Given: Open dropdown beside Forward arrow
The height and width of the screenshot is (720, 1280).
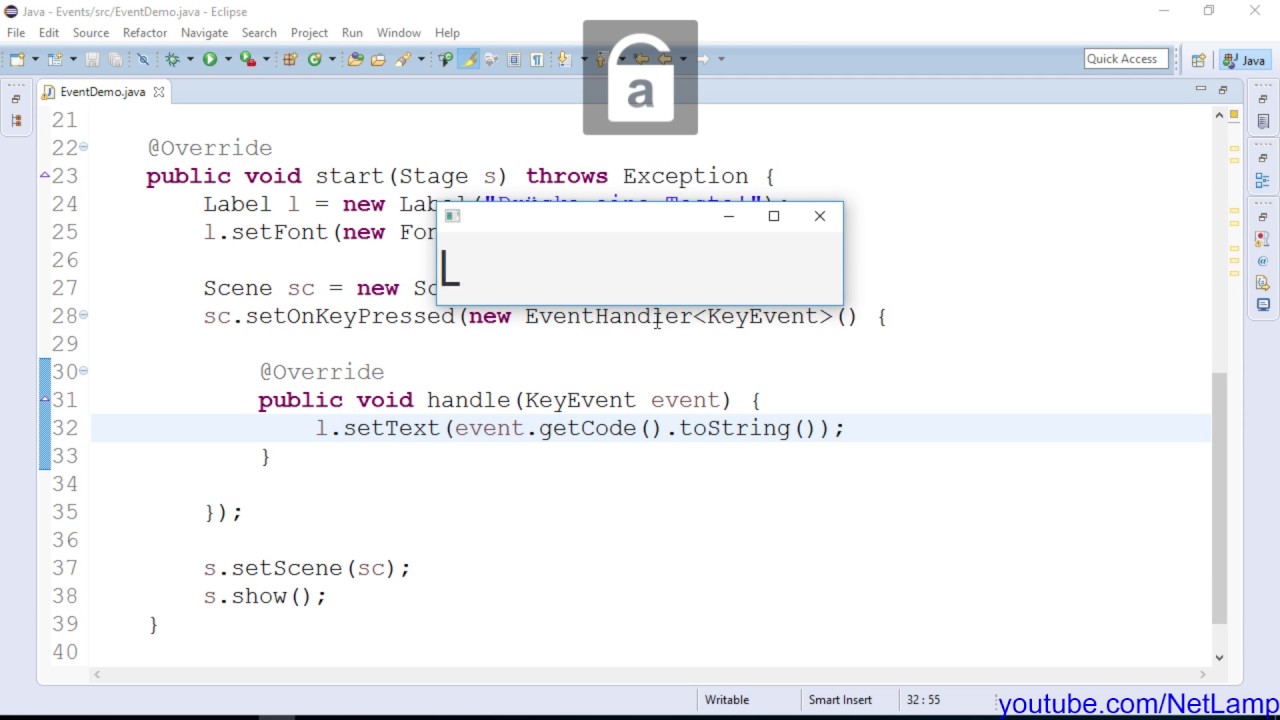Looking at the screenshot, I should pos(721,60).
